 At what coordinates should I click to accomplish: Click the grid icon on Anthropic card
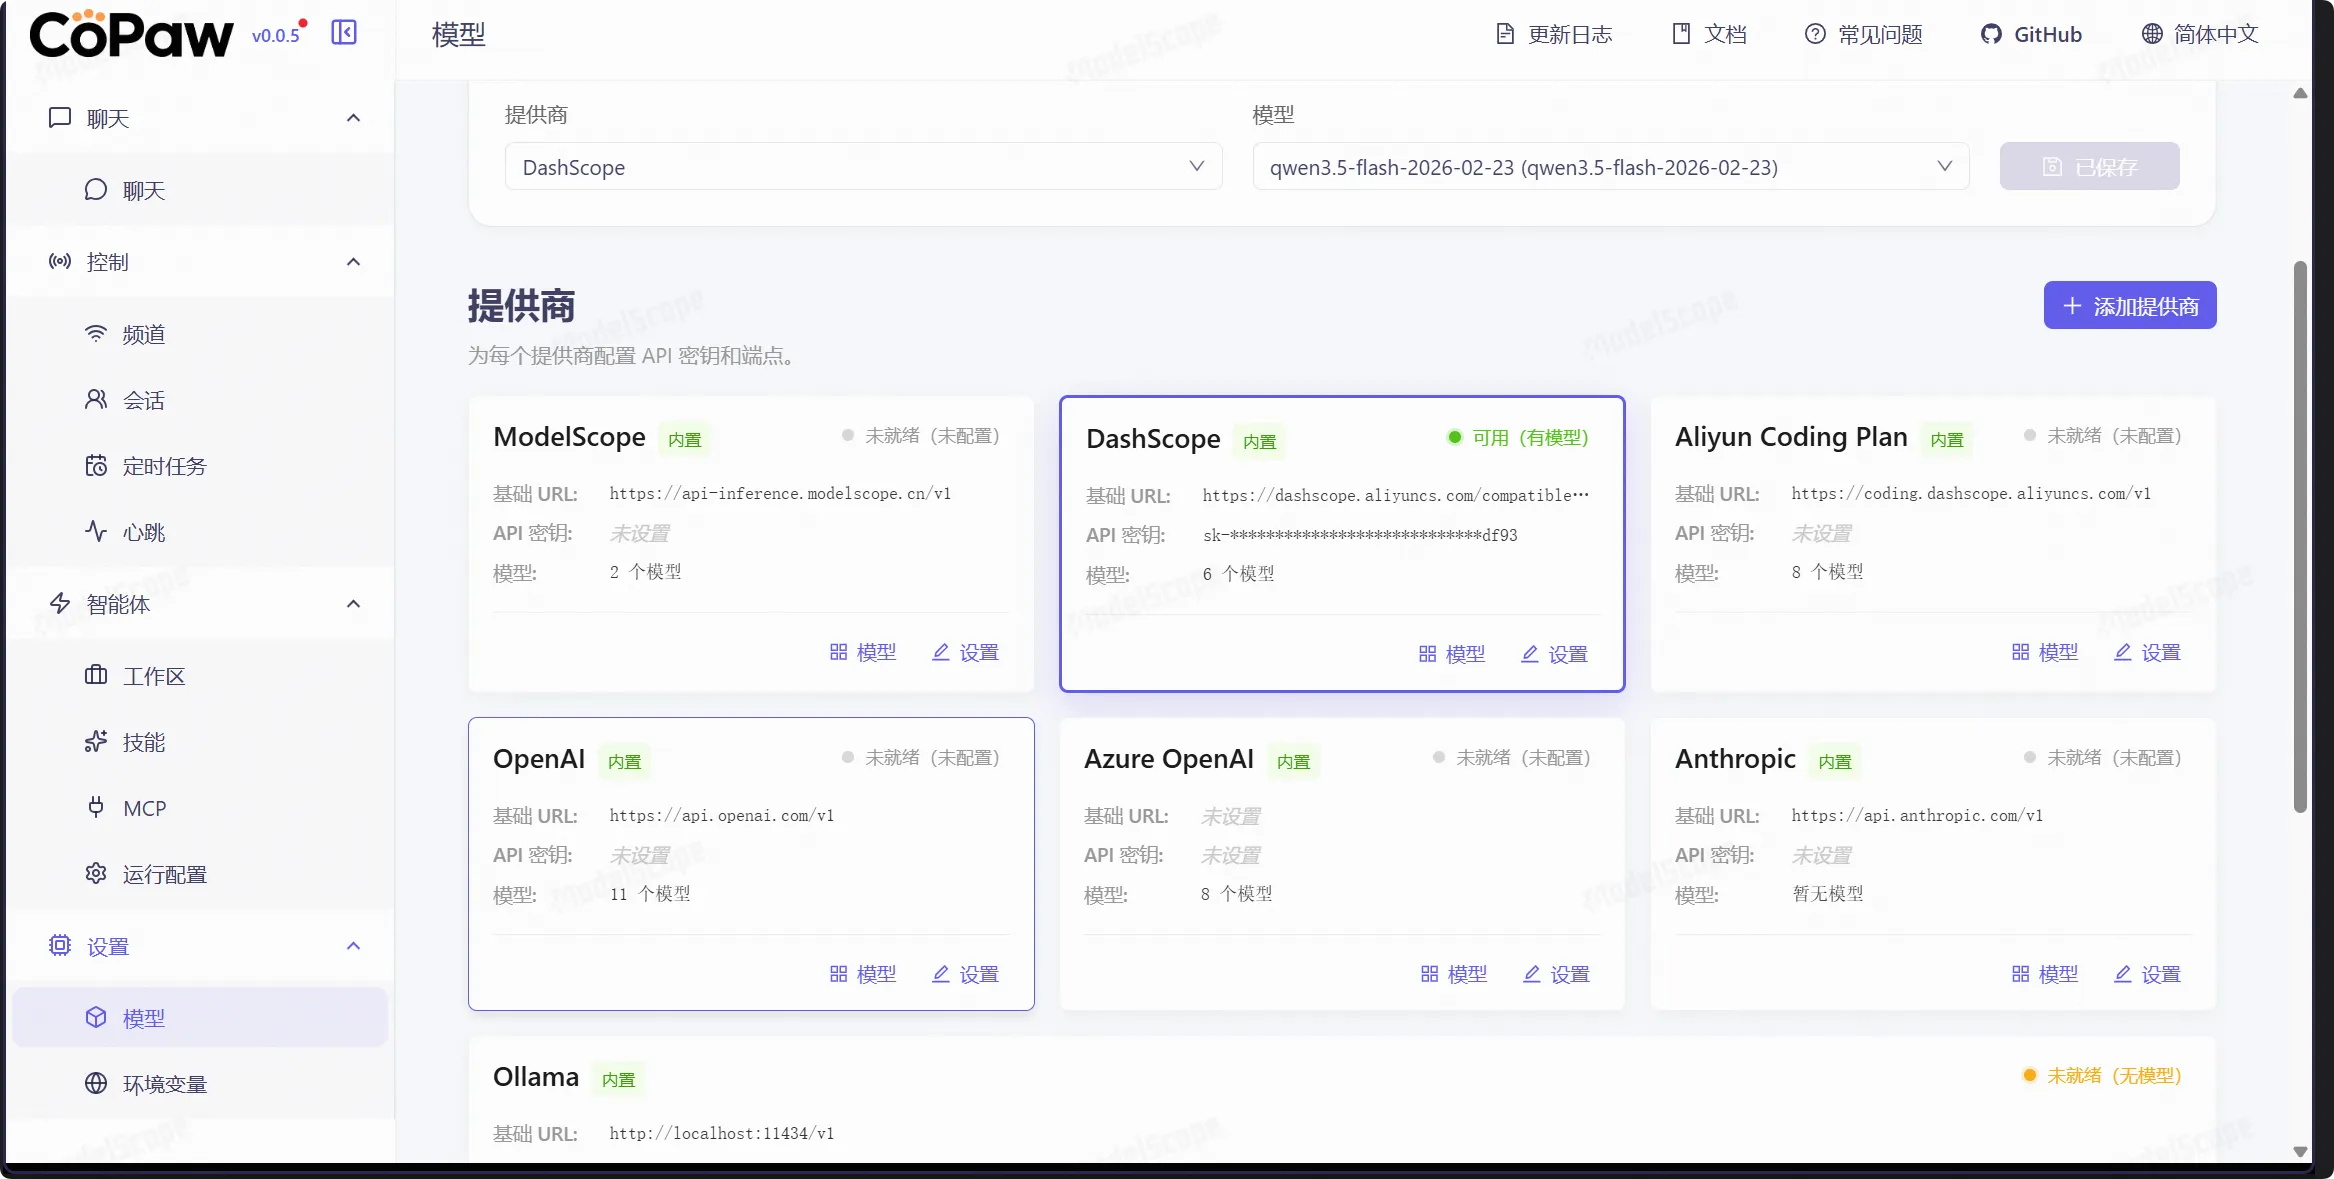(x=2021, y=974)
